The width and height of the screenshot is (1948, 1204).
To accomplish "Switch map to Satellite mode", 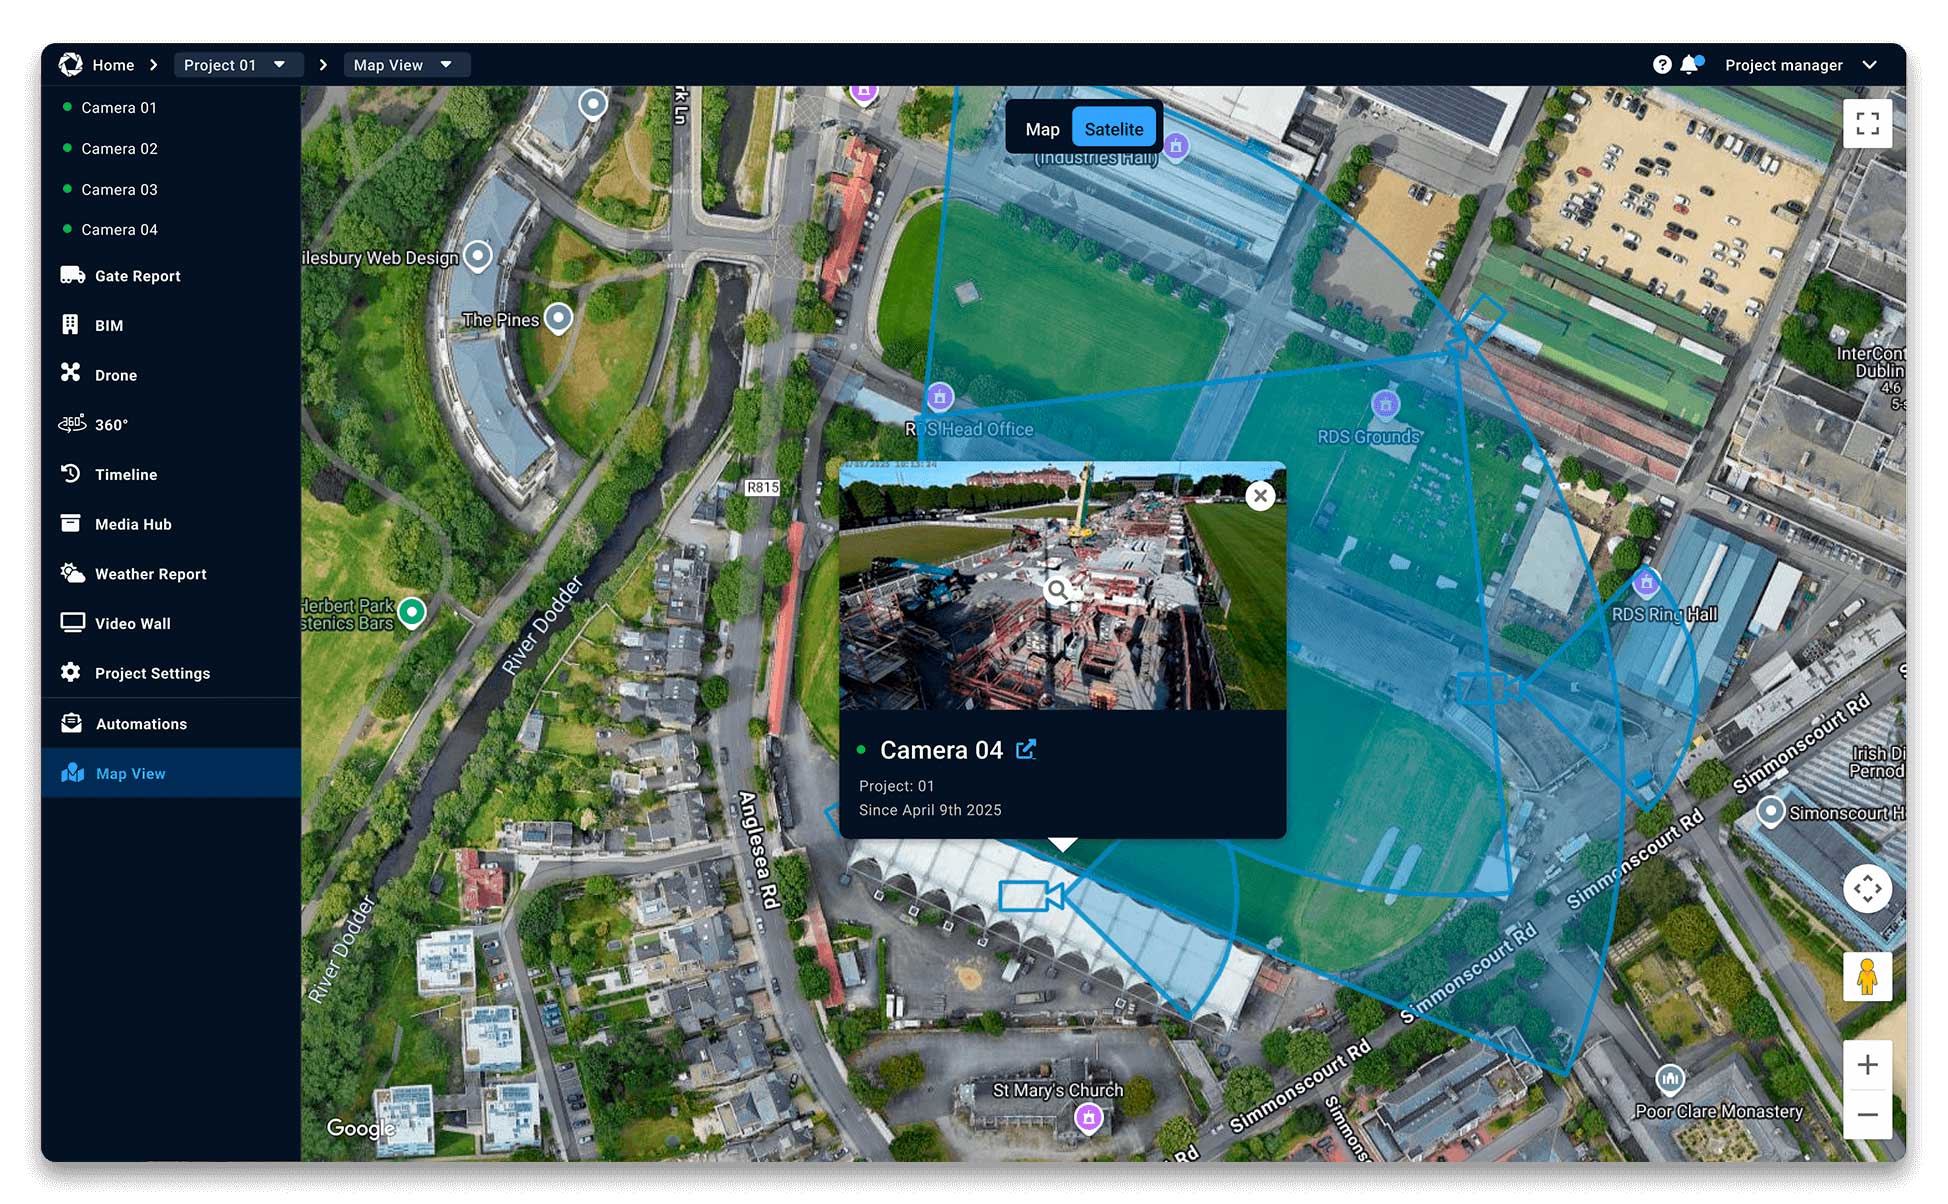I will (1114, 128).
